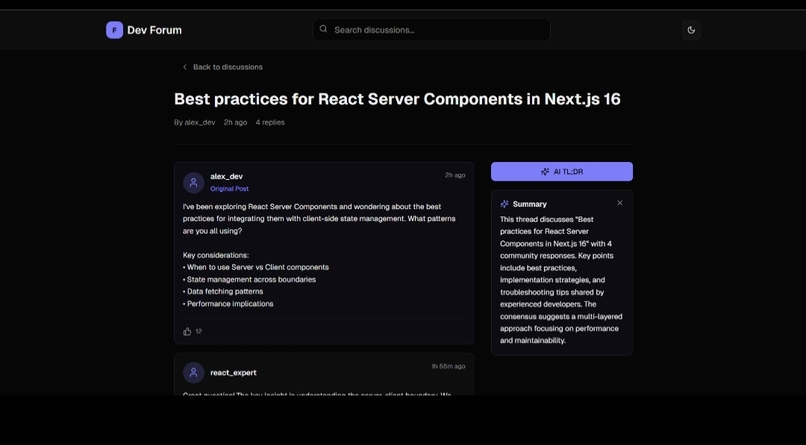Click alex_dev post timestamp 2h ago
Viewport: 806px width, 445px height.
455,175
